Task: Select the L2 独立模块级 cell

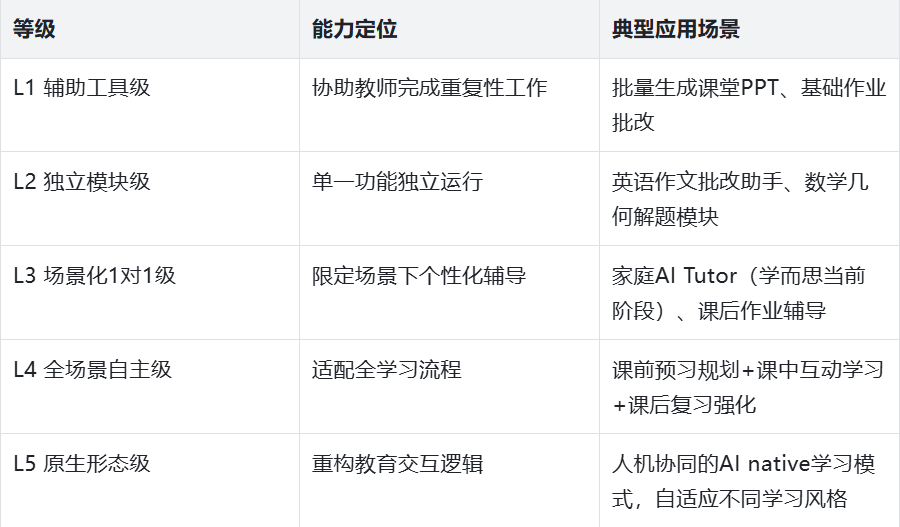Action: (81, 181)
